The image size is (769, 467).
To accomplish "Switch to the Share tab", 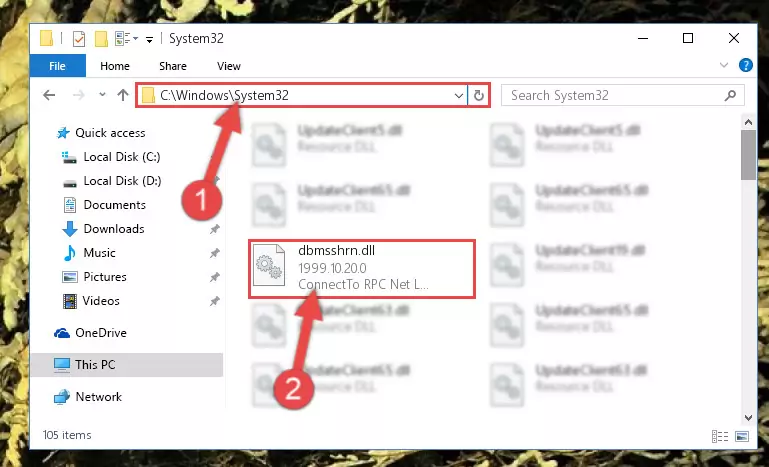I will 173,66.
